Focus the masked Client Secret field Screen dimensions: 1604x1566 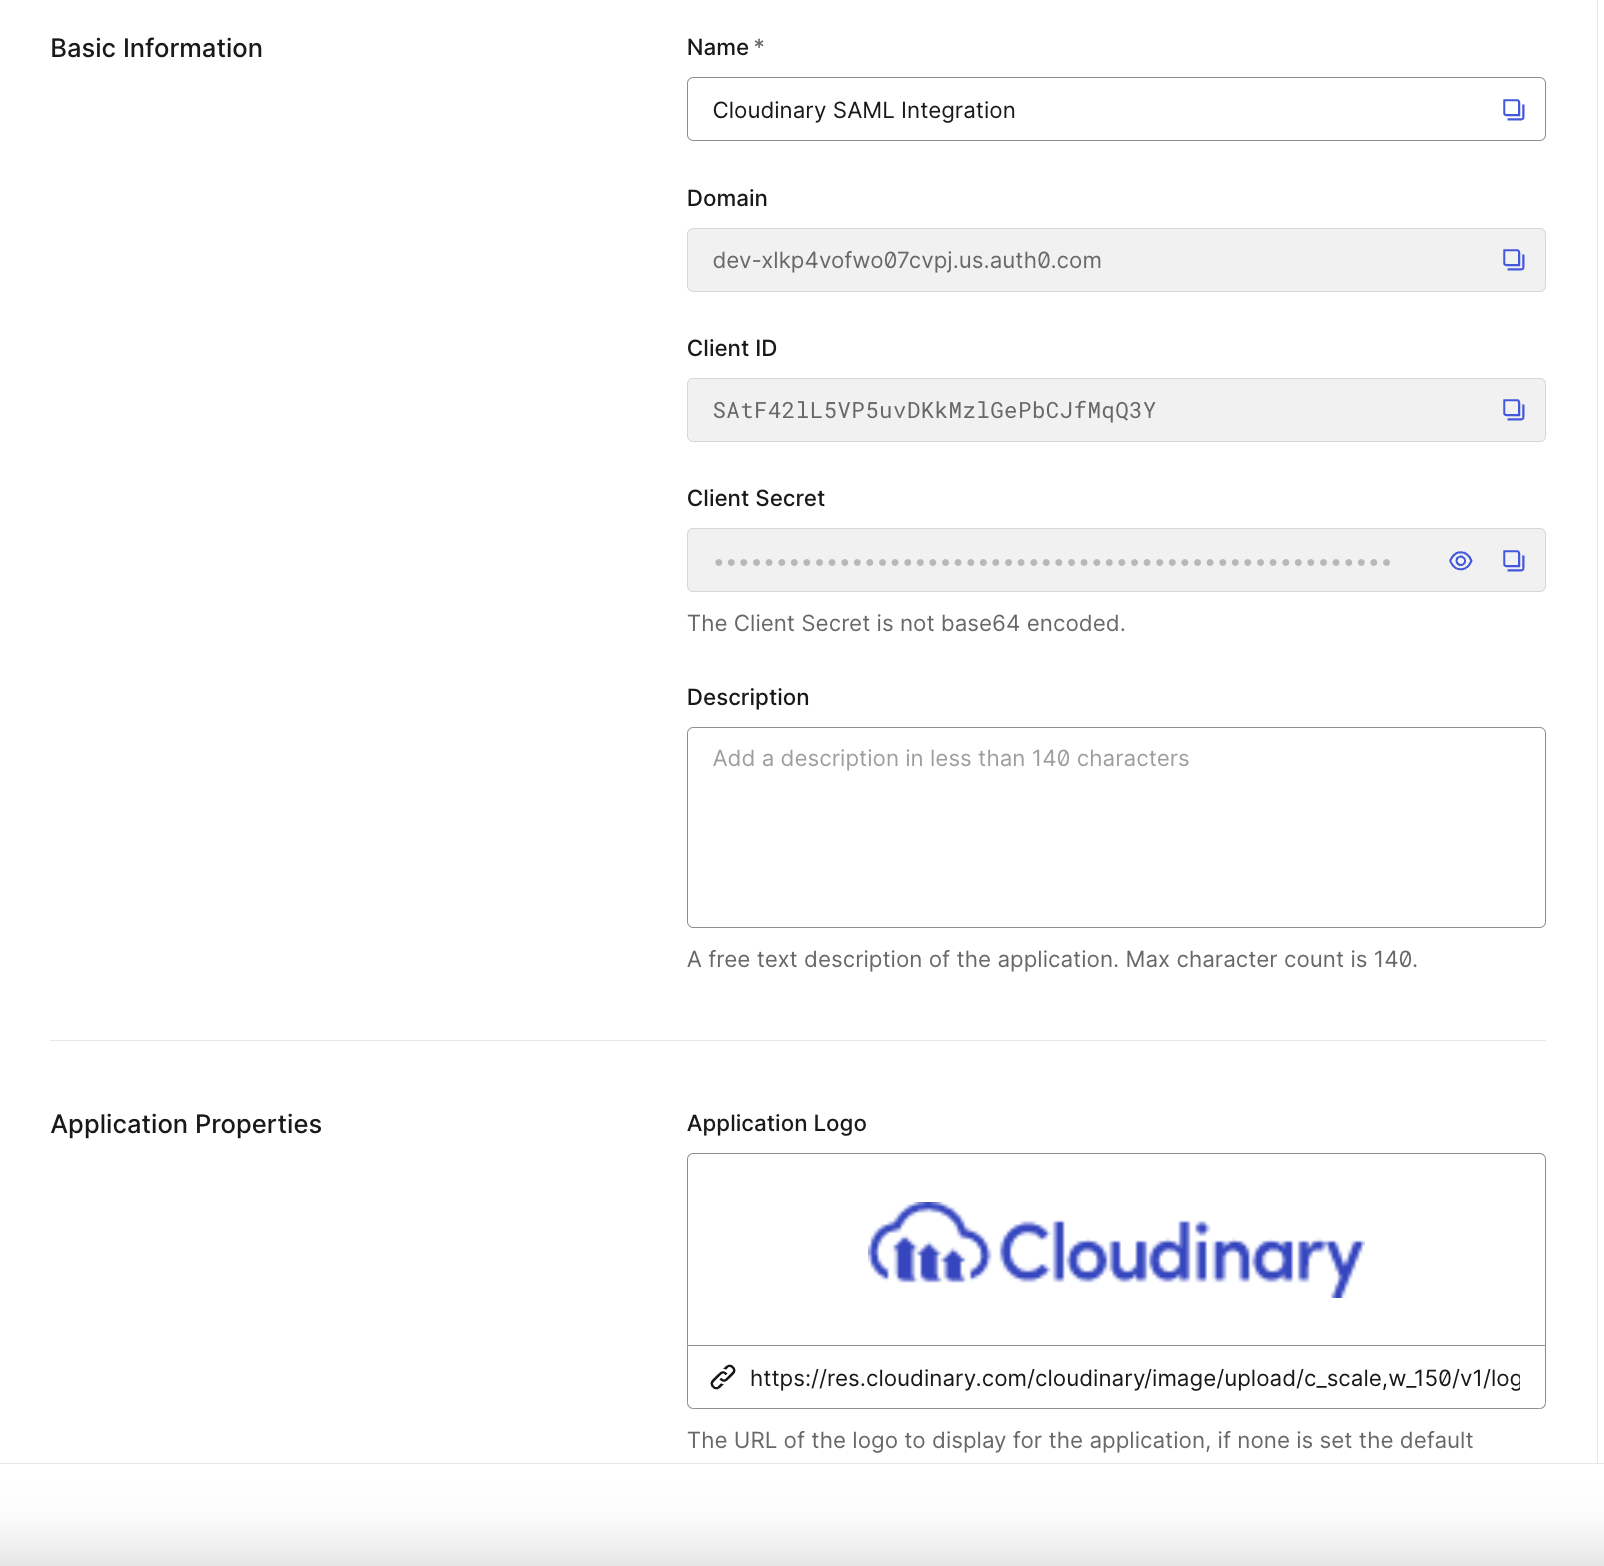click(1116, 560)
